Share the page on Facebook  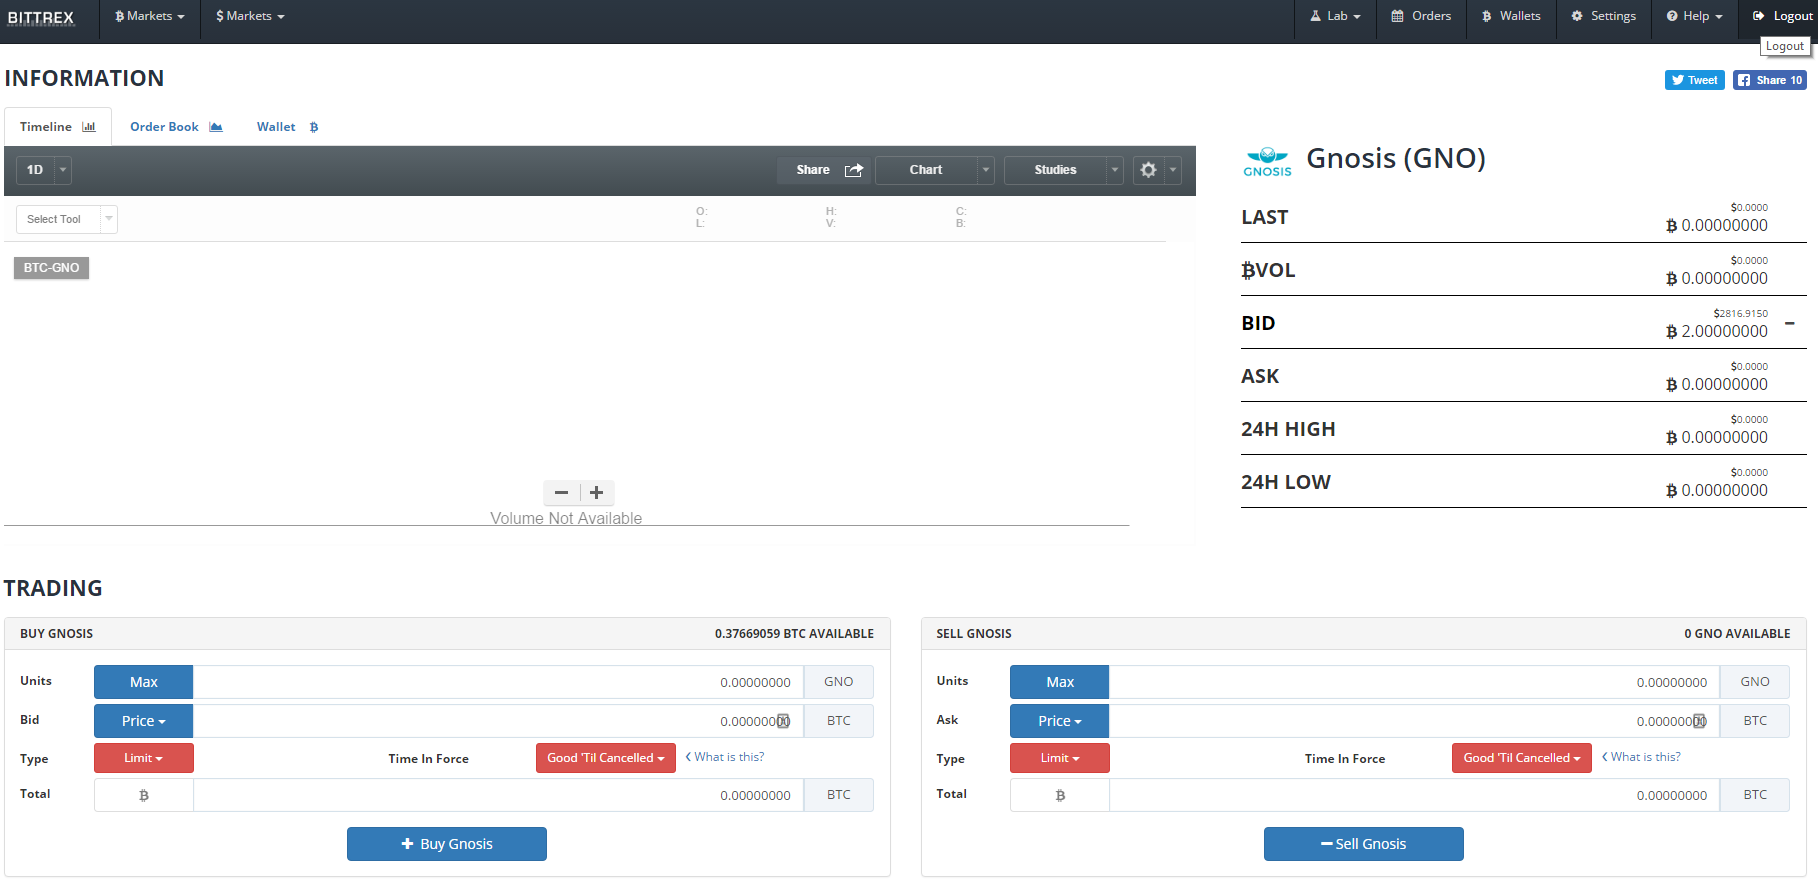click(1770, 80)
